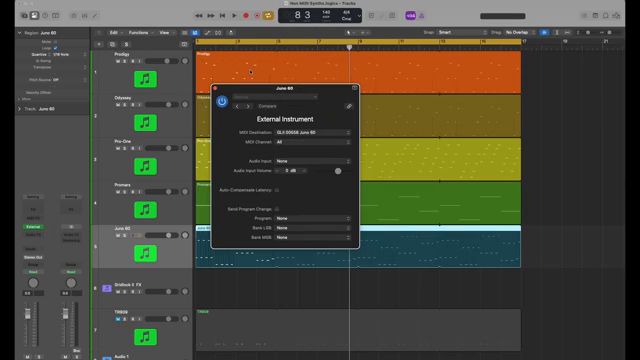Toggle the Inspector button in the control bar
640x360 pixels.
(x=35, y=16)
